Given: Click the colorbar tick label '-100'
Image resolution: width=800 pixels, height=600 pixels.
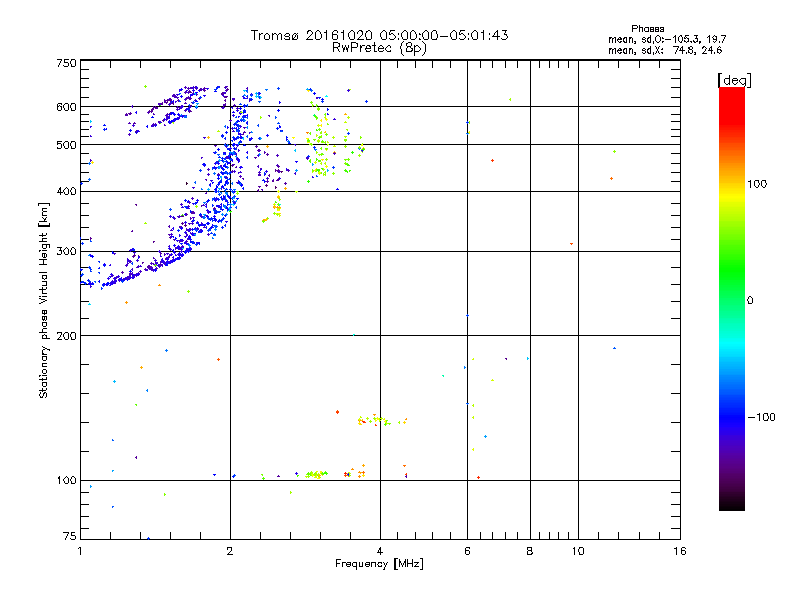Looking at the screenshot, I should click(x=761, y=417).
